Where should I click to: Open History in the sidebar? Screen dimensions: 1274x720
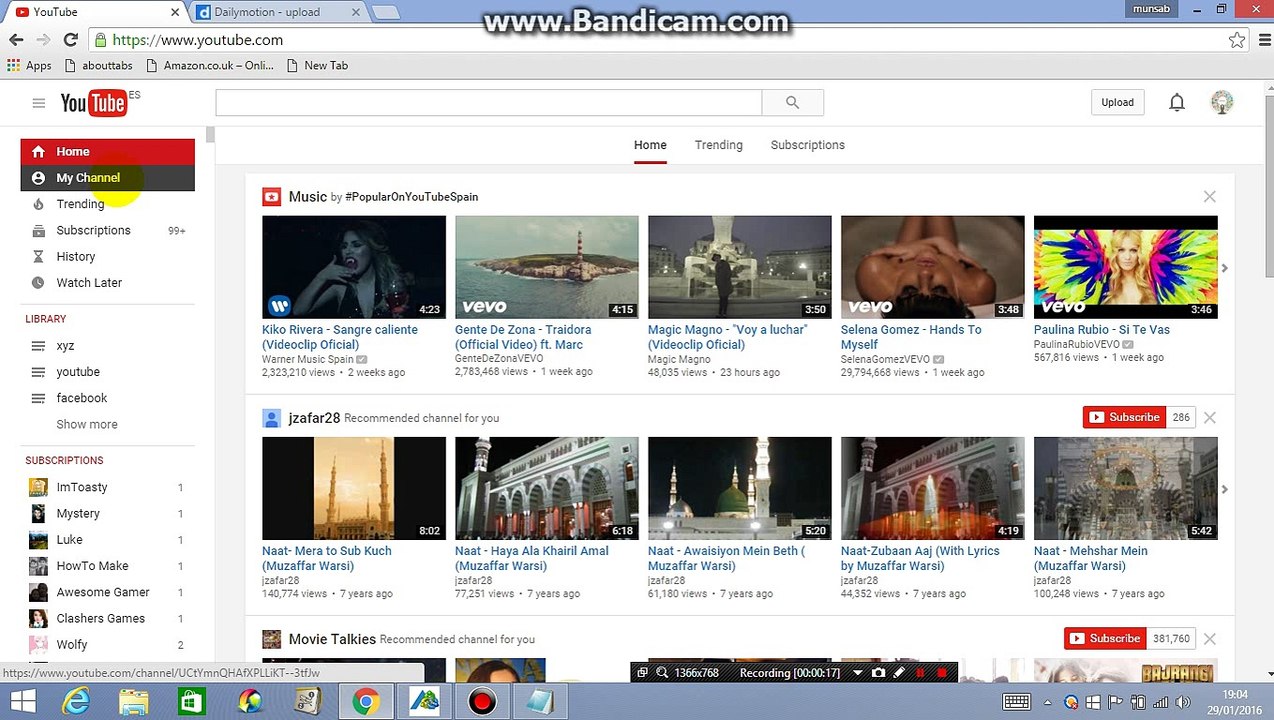76,257
